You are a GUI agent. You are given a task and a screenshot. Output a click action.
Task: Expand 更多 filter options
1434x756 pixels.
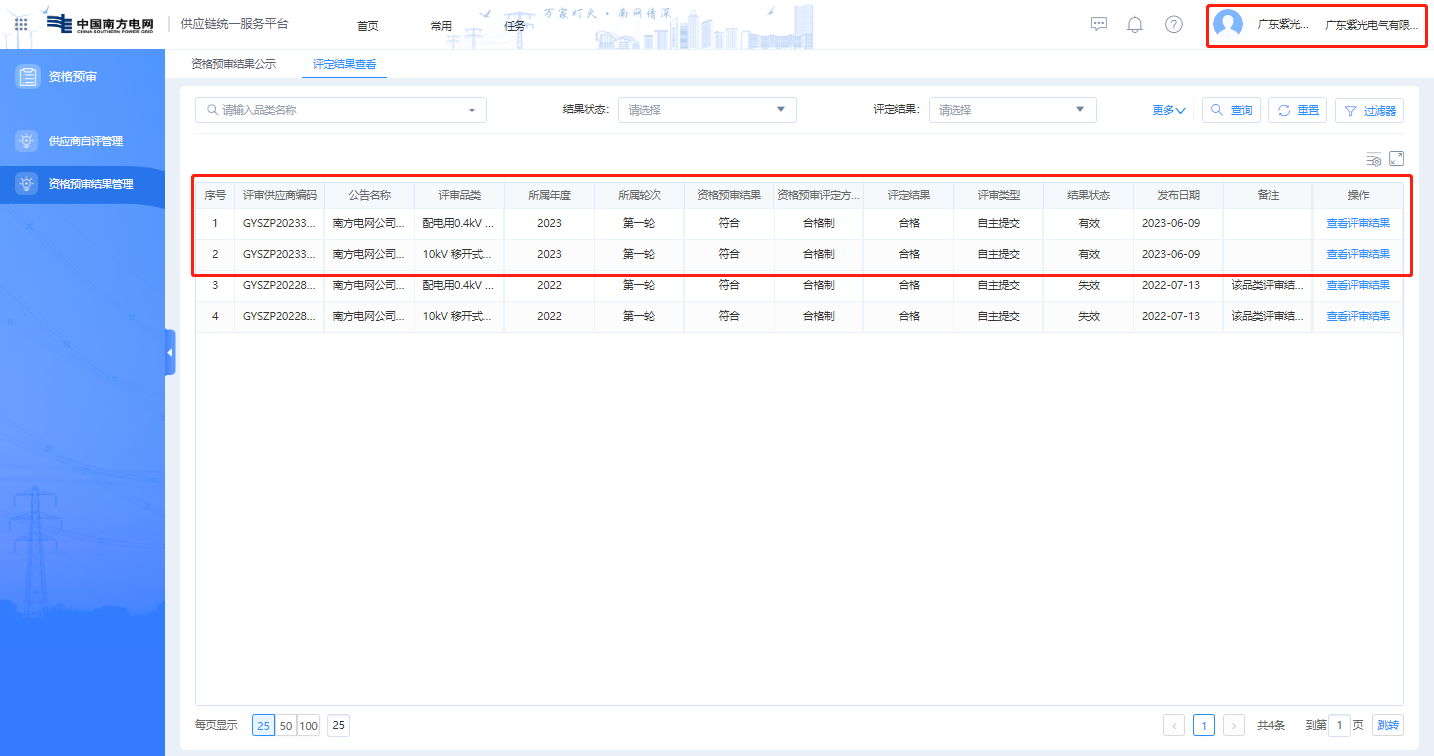click(1168, 110)
